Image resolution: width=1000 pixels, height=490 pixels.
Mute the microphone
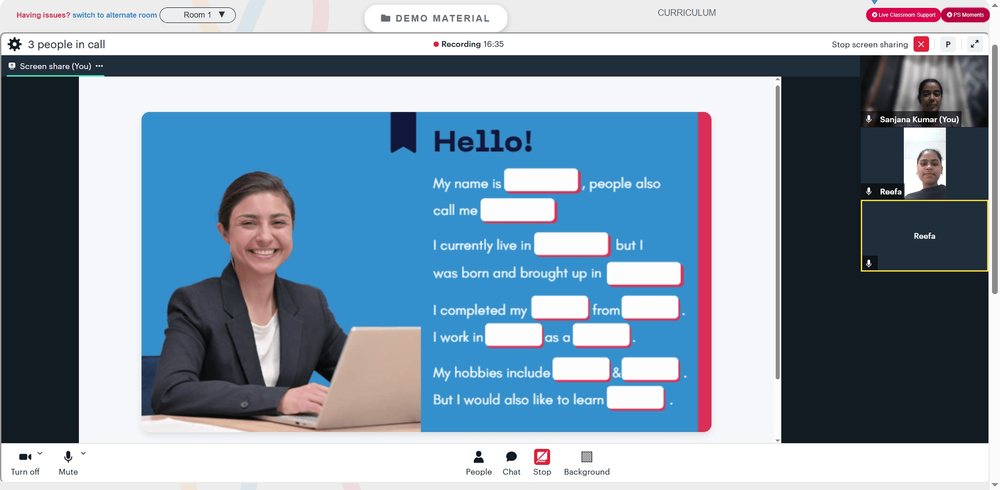(x=68, y=463)
